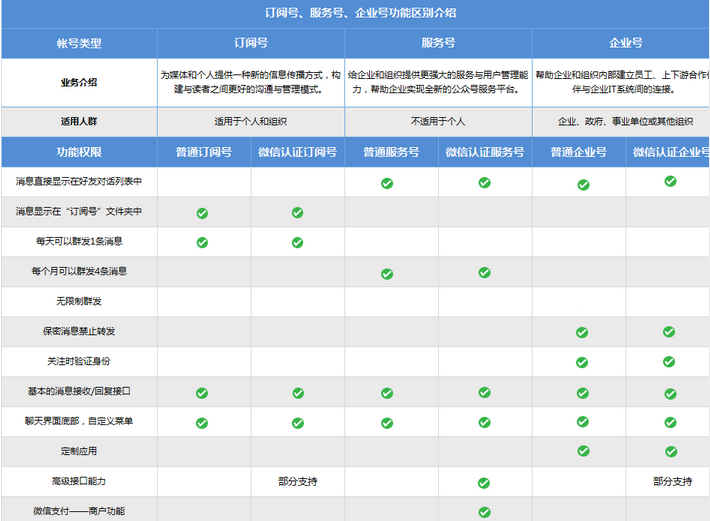
Task: Click the 微信支付——商户功能 row label
Action: [79, 511]
